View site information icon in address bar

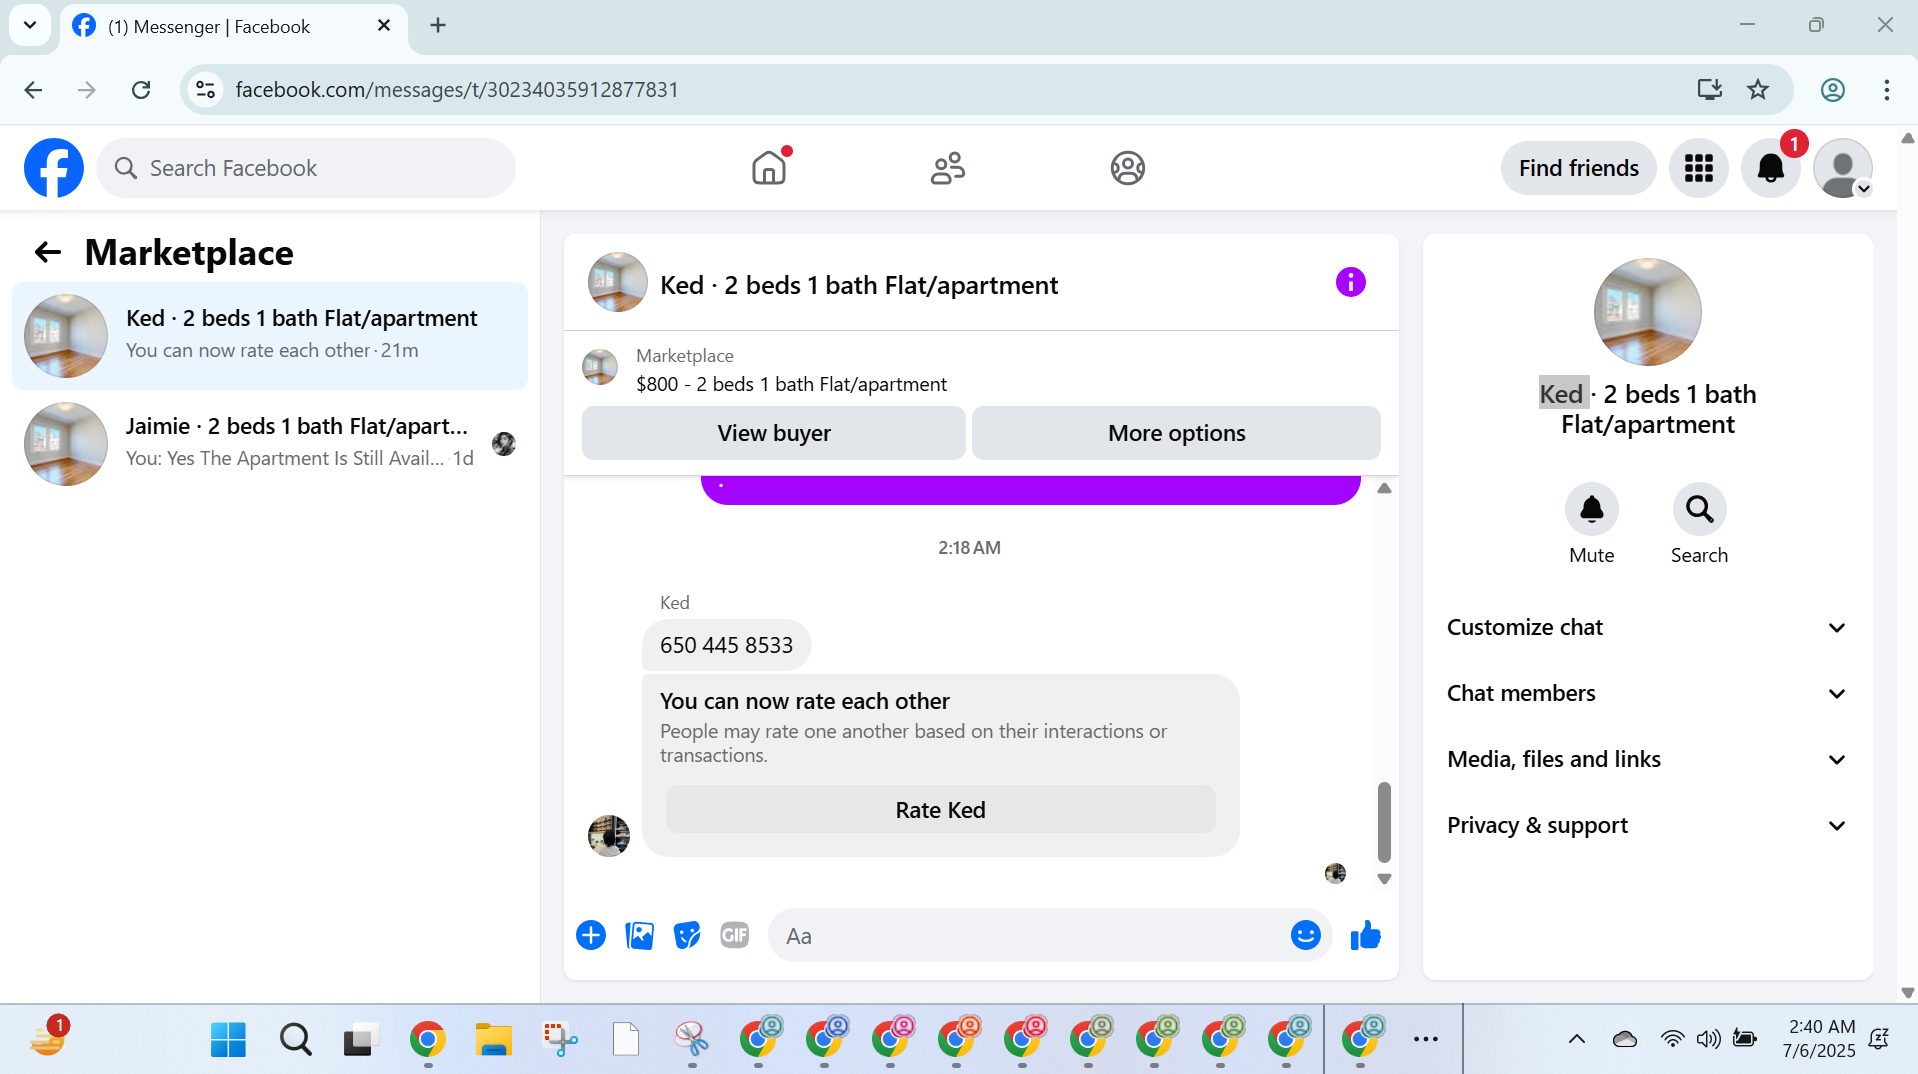205,90
